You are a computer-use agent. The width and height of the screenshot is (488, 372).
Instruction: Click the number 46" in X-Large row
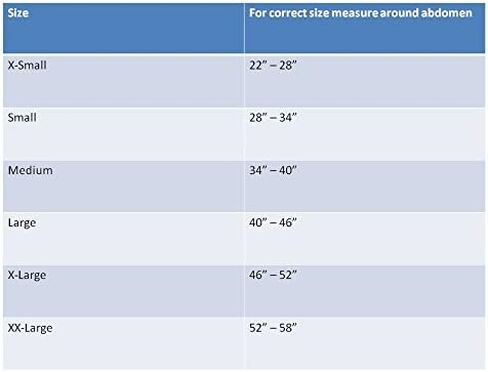[x=258, y=275]
